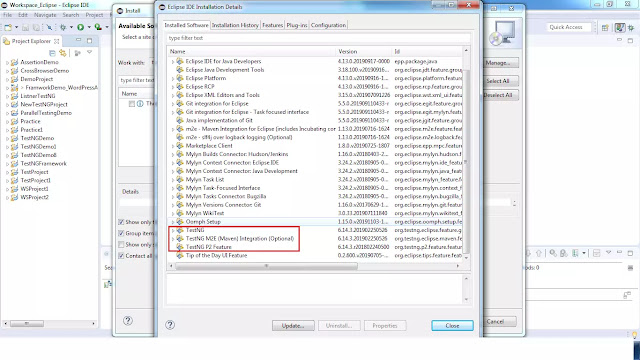Click the Eclipse Platform feature icon
Screen dimensions: 640x360
[x=180, y=78]
